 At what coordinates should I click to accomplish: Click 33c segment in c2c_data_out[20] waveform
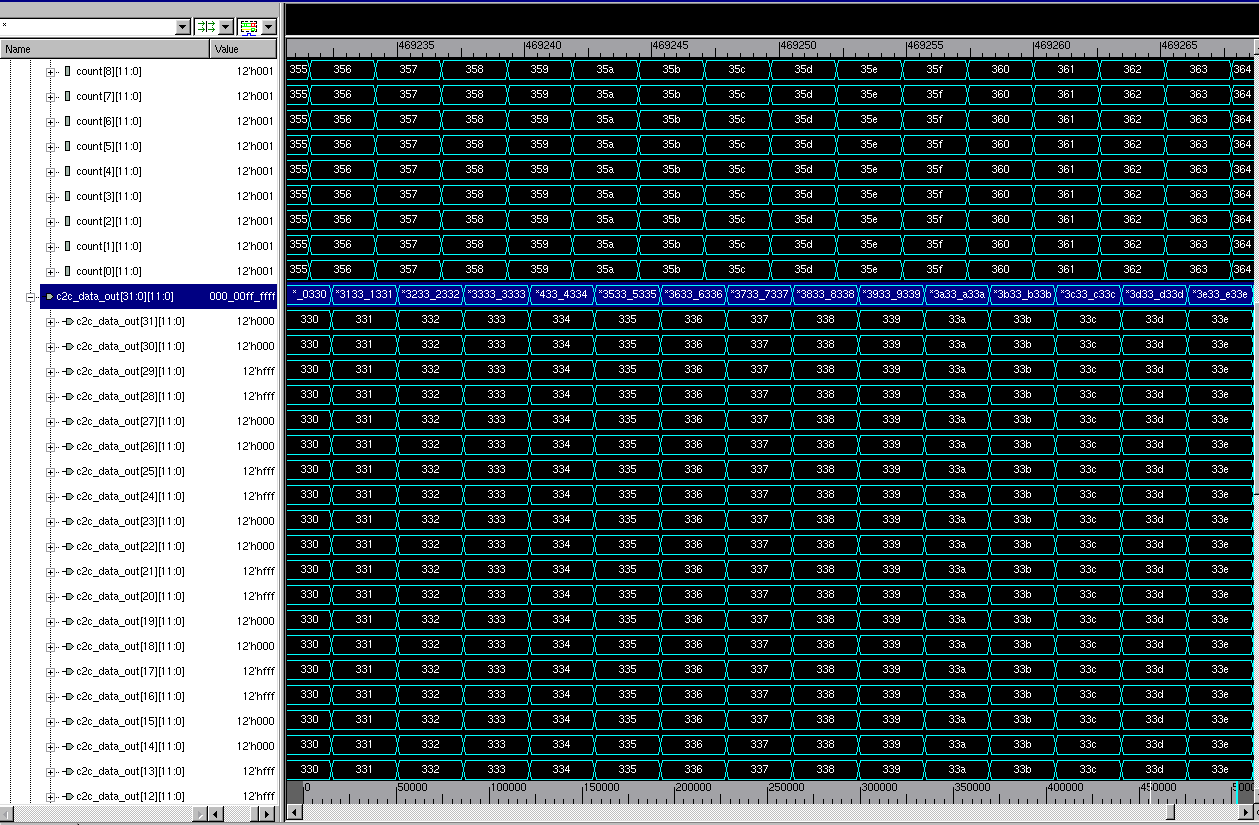point(1088,594)
